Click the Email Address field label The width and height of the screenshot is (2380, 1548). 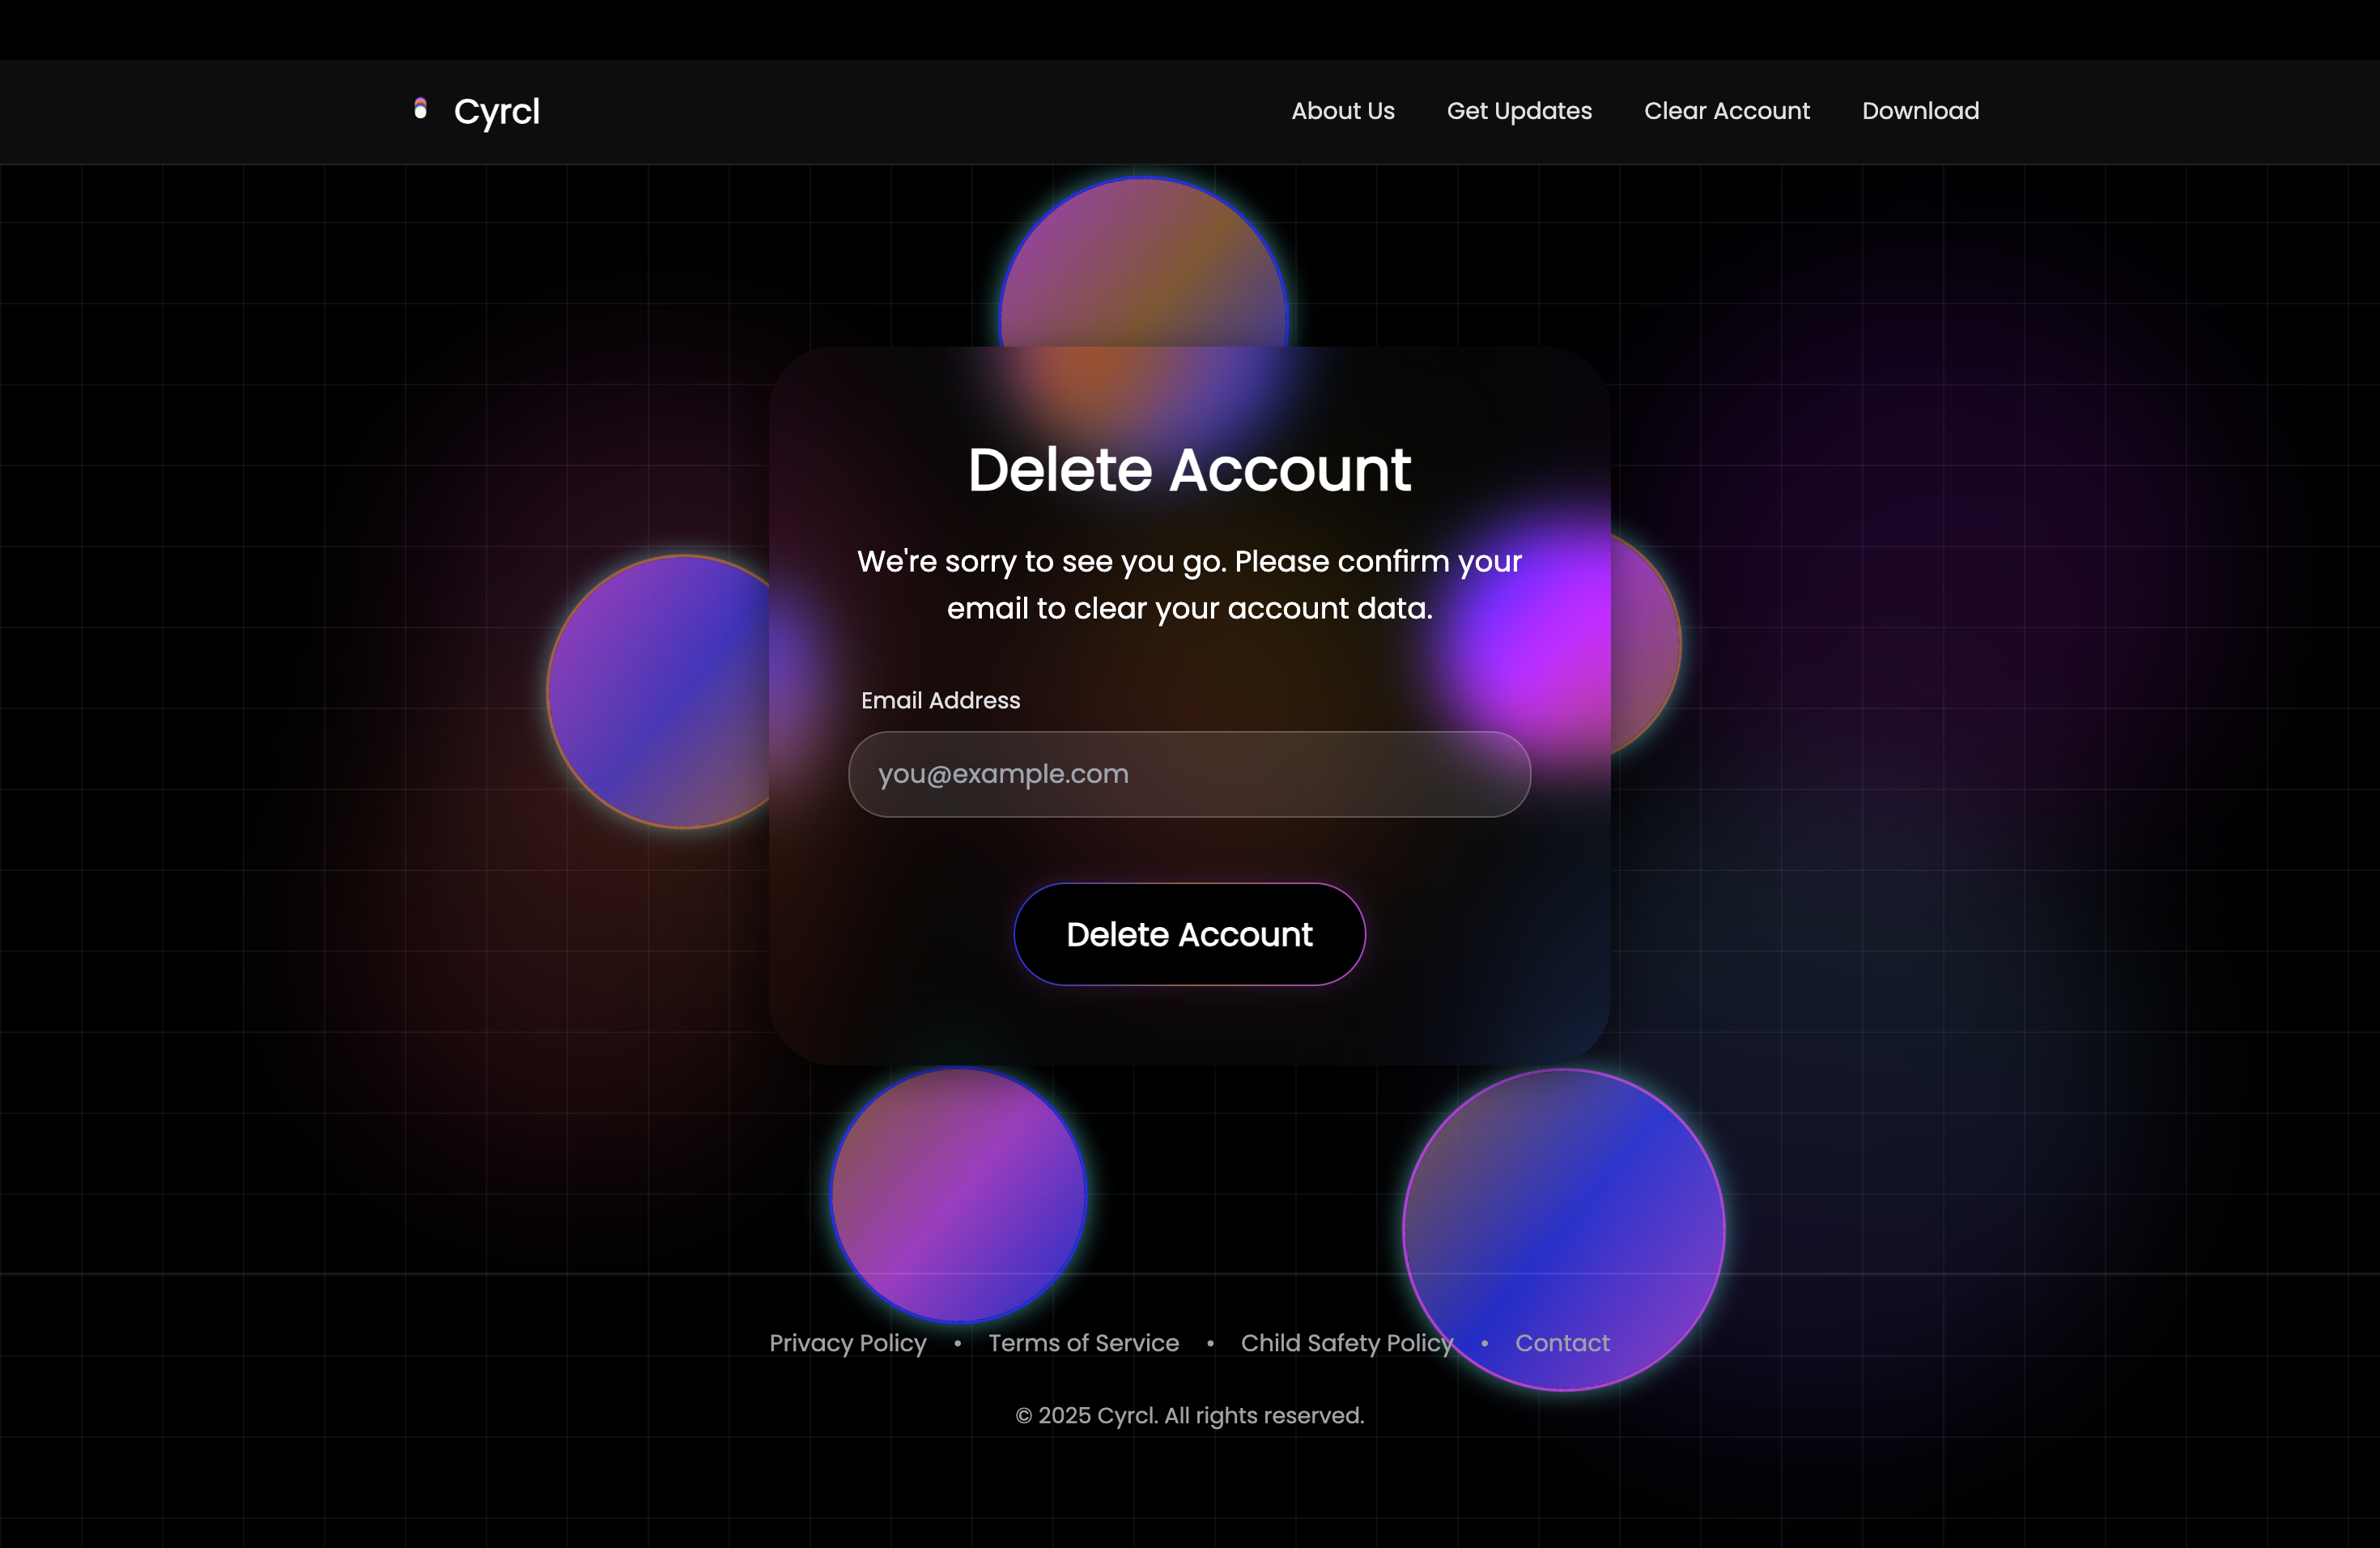tap(940, 700)
